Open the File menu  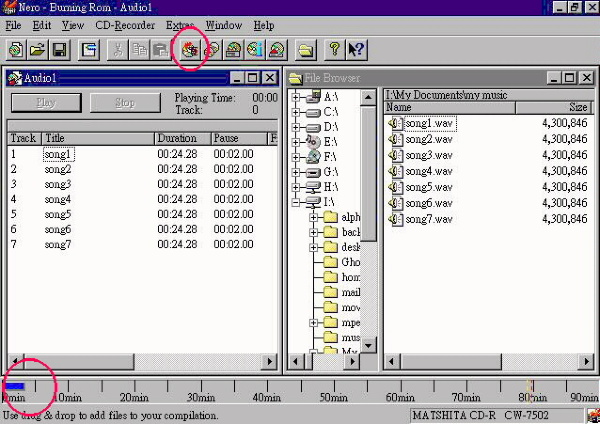[13, 26]
